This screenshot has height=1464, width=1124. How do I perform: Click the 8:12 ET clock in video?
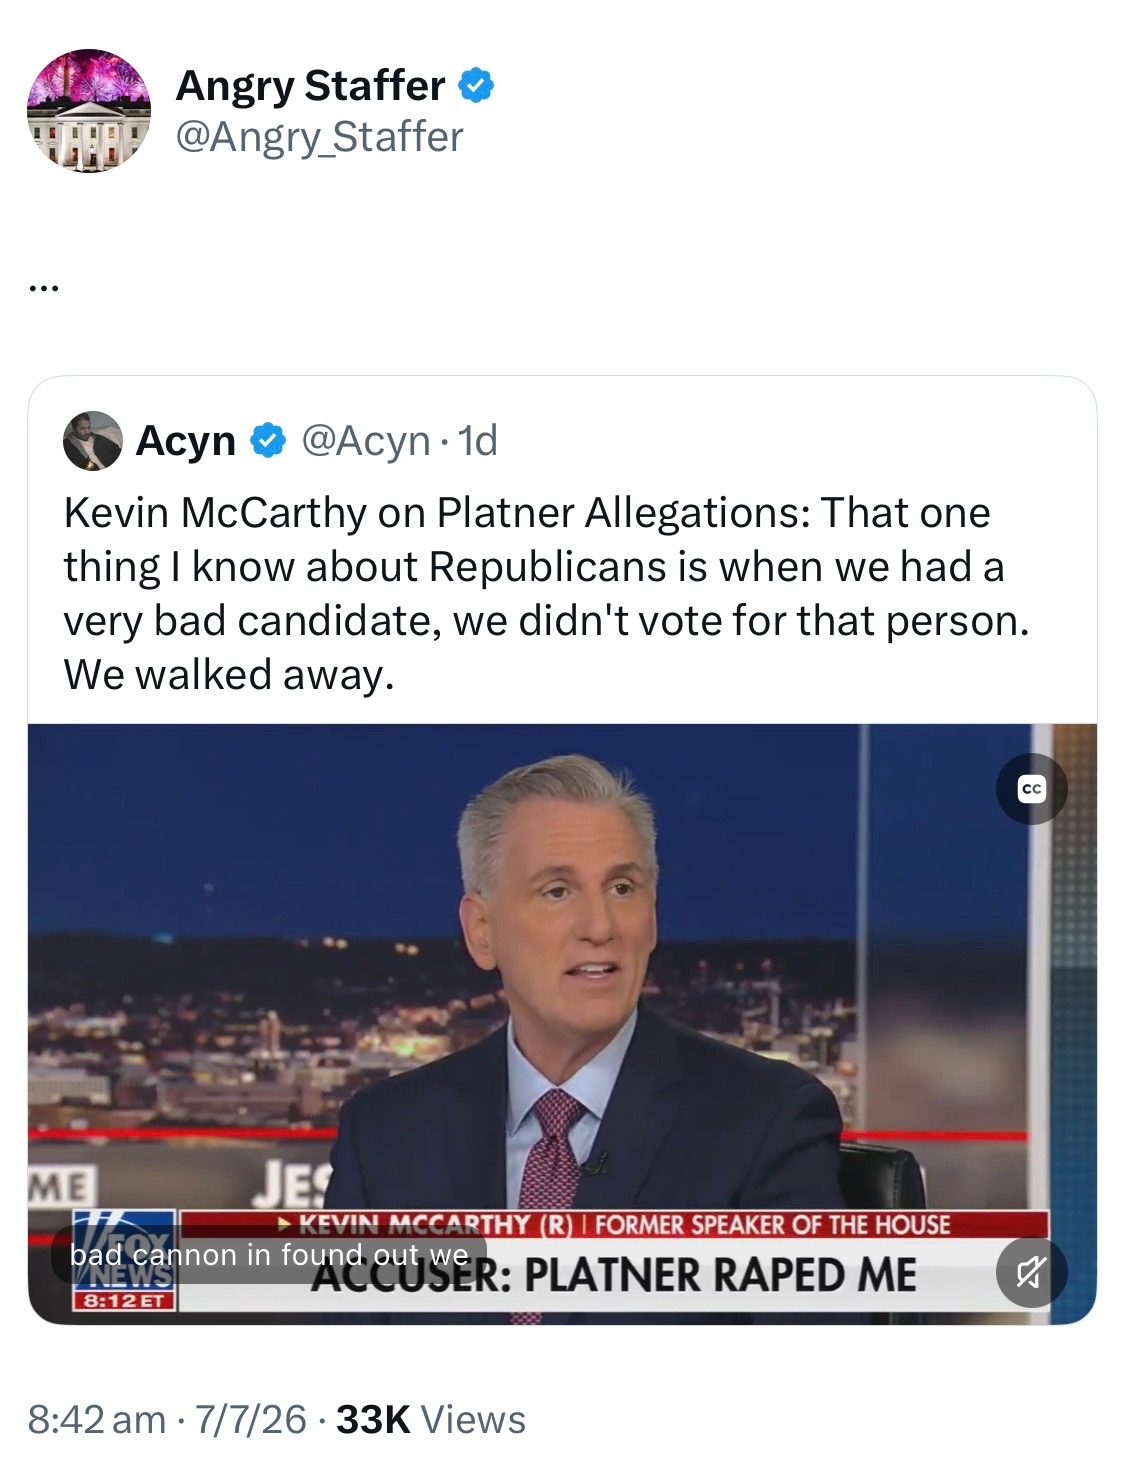(124, 1301)
